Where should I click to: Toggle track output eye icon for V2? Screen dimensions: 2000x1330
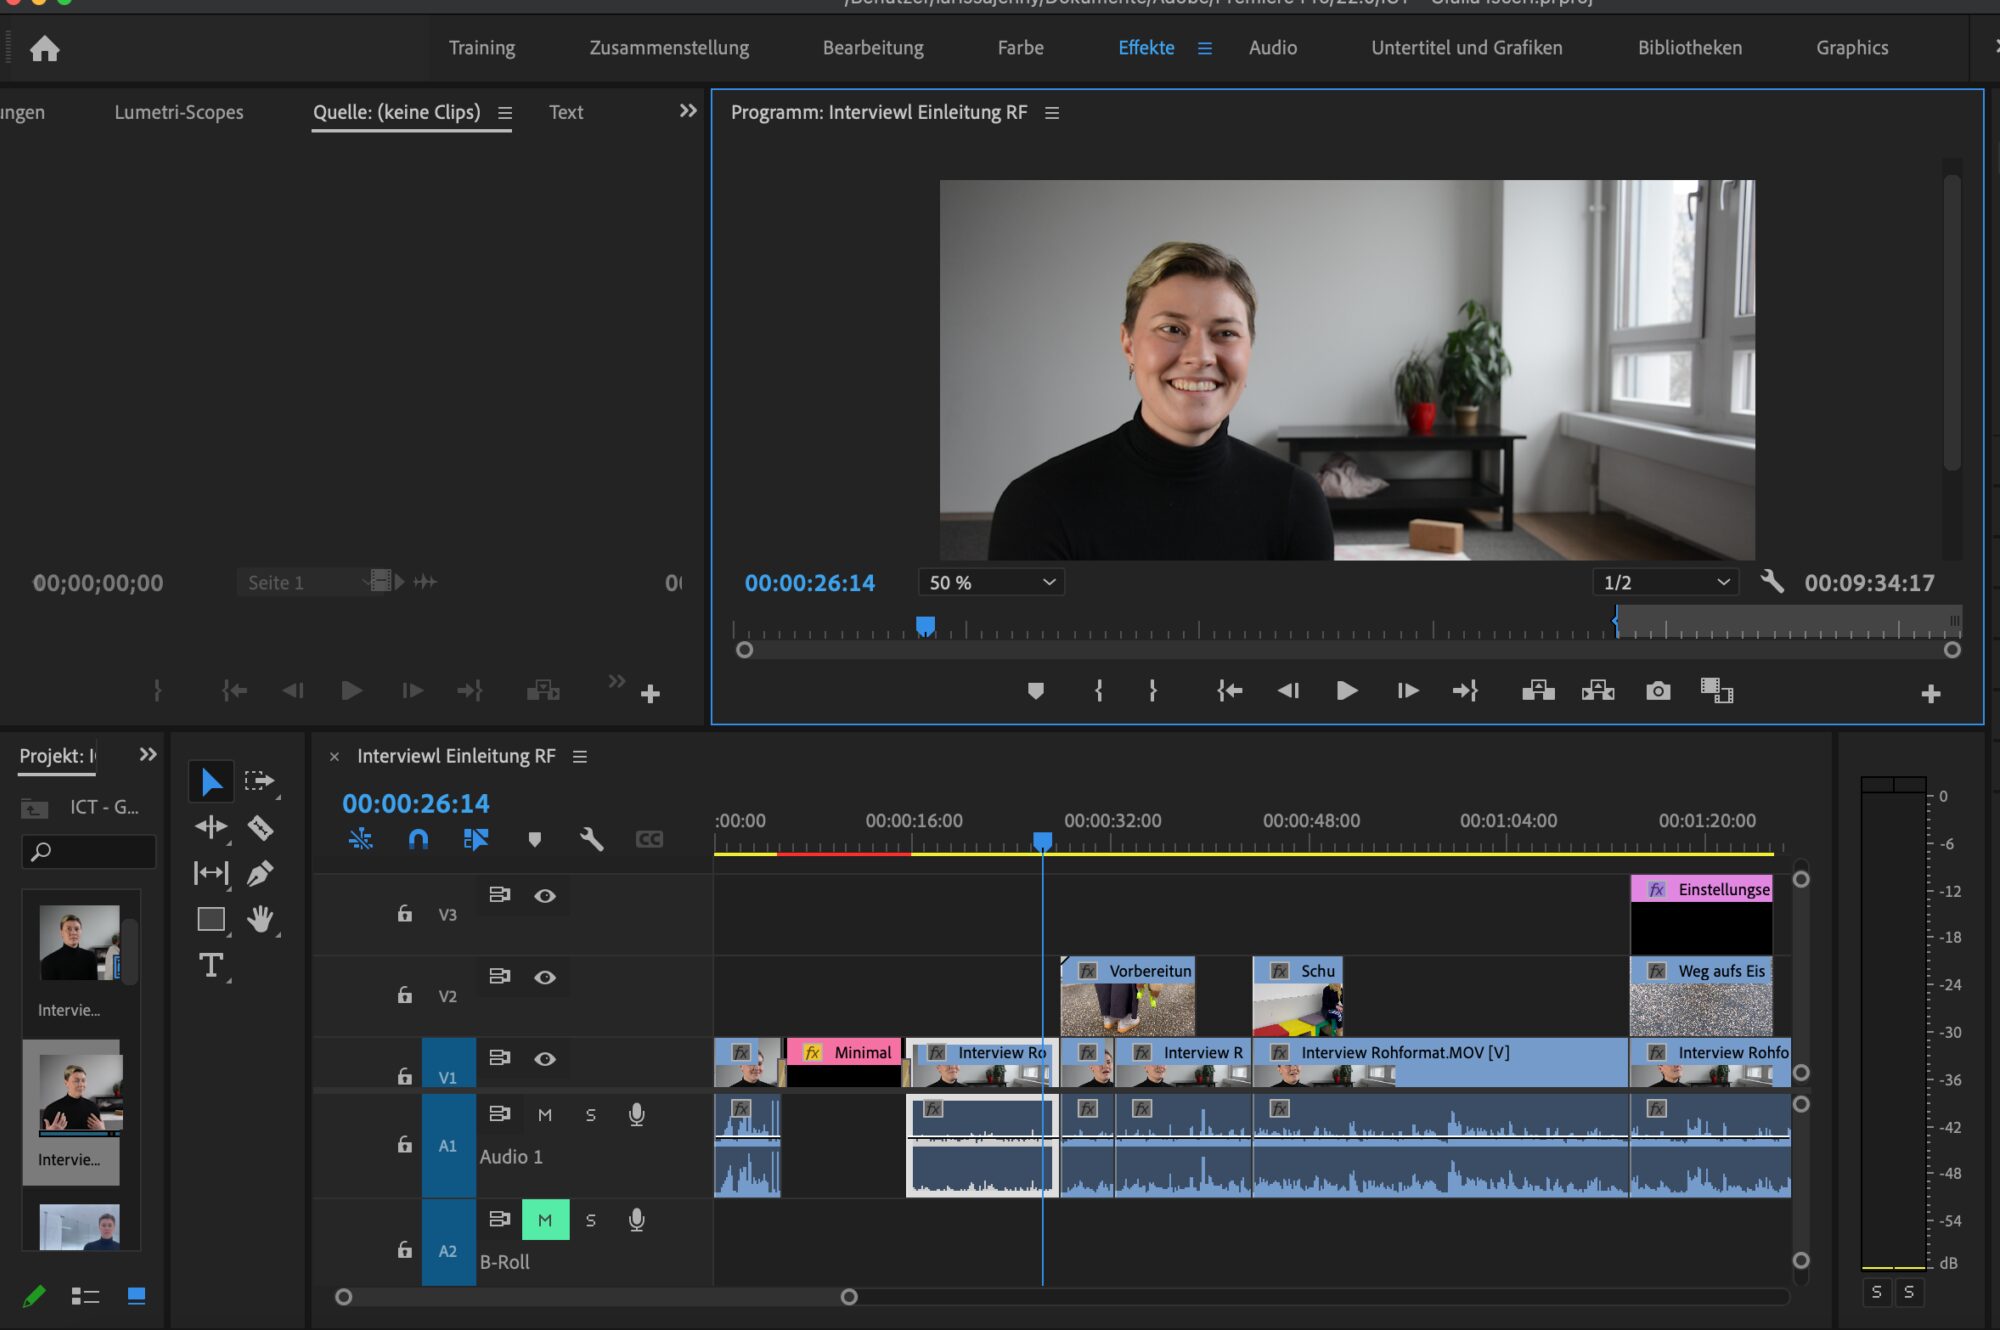[x=545, y=978]
